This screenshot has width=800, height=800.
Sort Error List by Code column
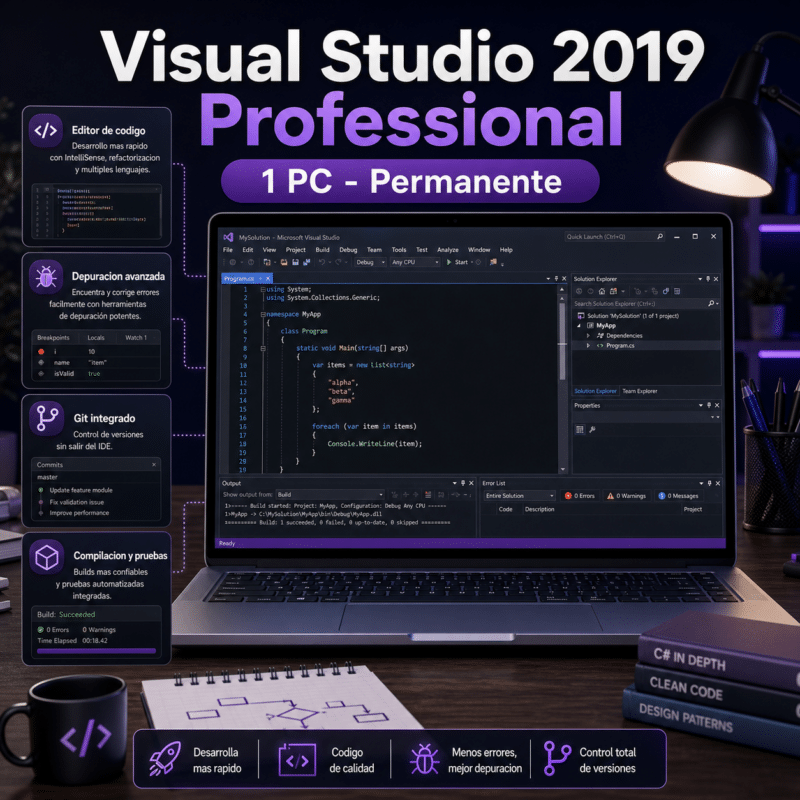point(506,509)
